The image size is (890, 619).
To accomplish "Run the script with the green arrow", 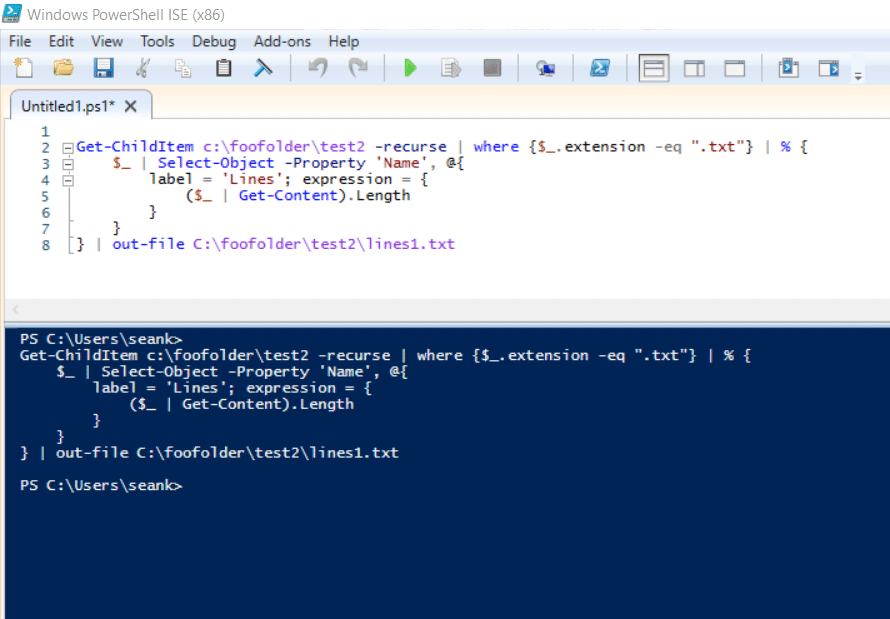I will [410, 68].
